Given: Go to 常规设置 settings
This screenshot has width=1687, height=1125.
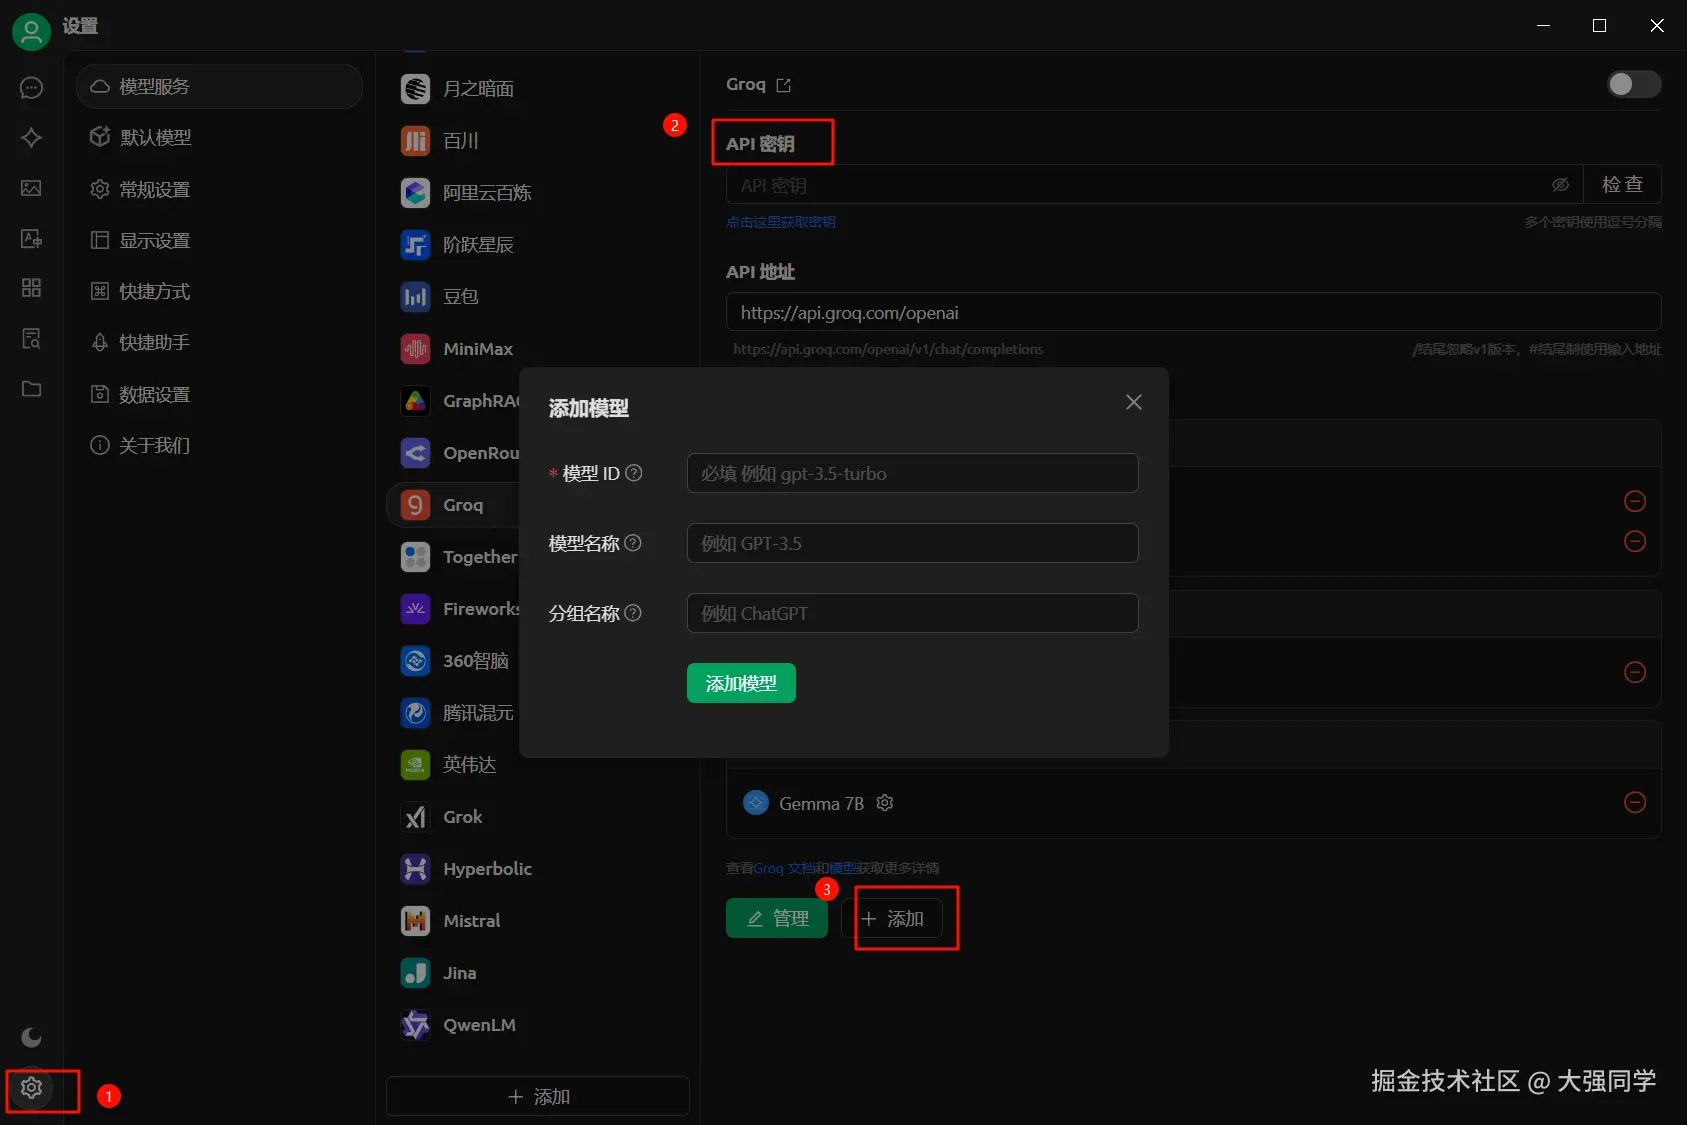Looking at the screenshot, I should click(x=219, y=189).
